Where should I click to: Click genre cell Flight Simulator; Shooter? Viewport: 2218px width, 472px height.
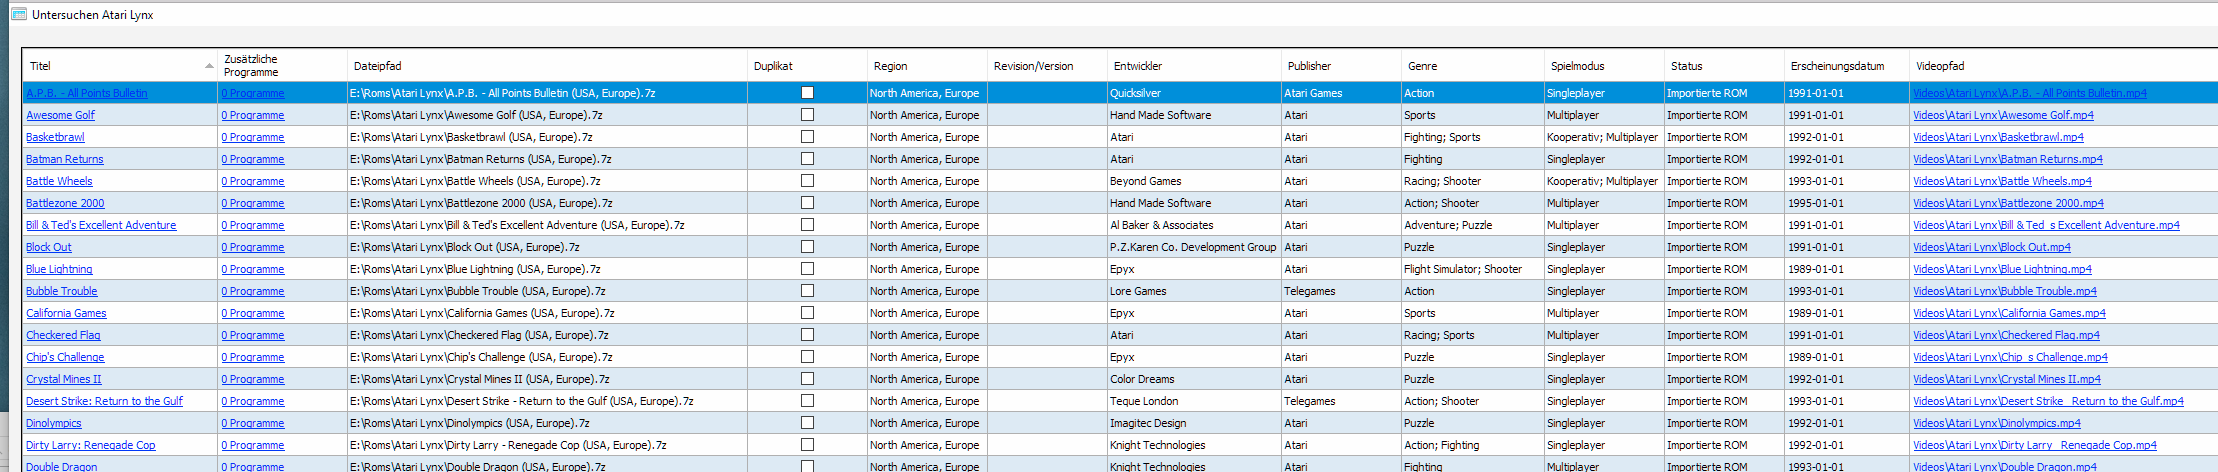tap(1472, 269)
